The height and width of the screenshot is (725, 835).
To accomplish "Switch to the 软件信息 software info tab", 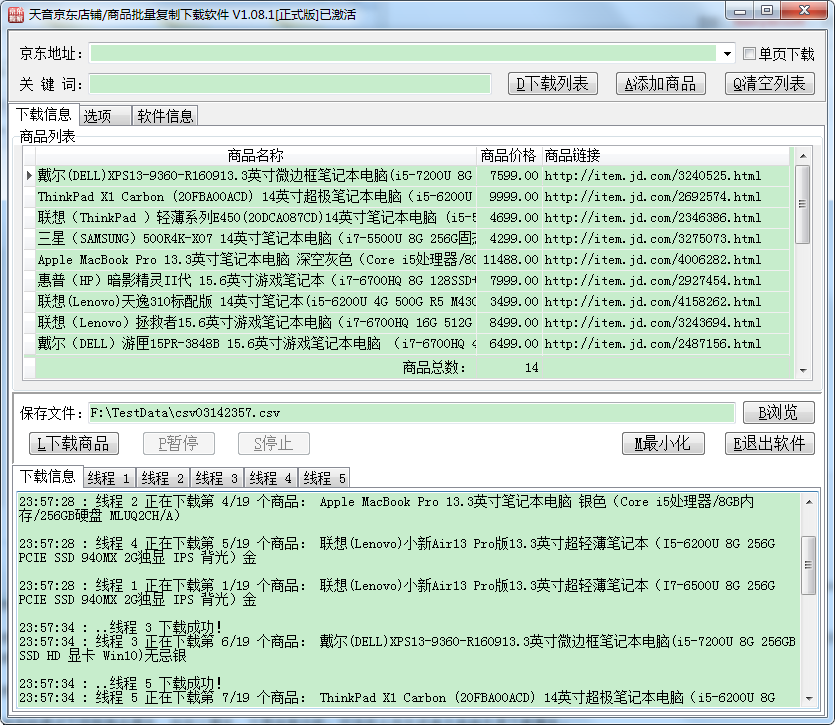I will [x=166, y=115].
